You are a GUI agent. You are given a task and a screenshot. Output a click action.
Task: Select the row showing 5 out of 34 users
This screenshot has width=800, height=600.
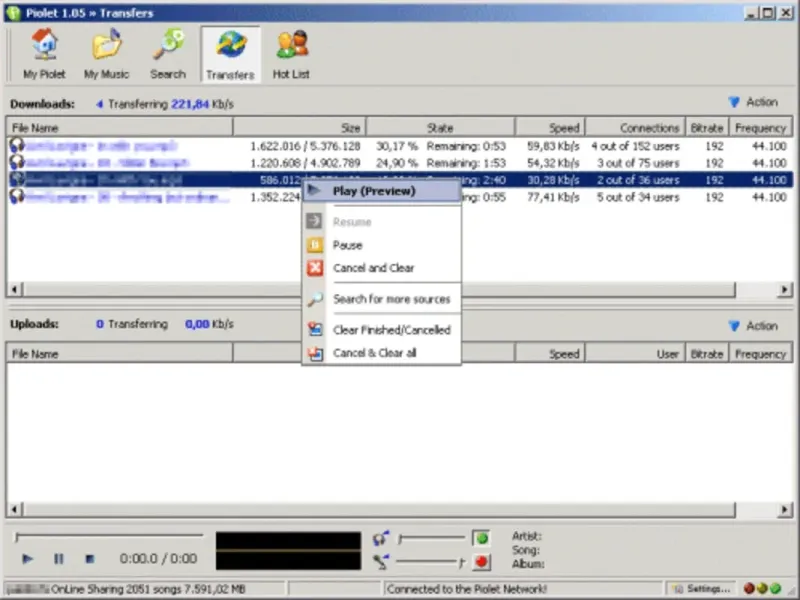[x=399, y=197]
